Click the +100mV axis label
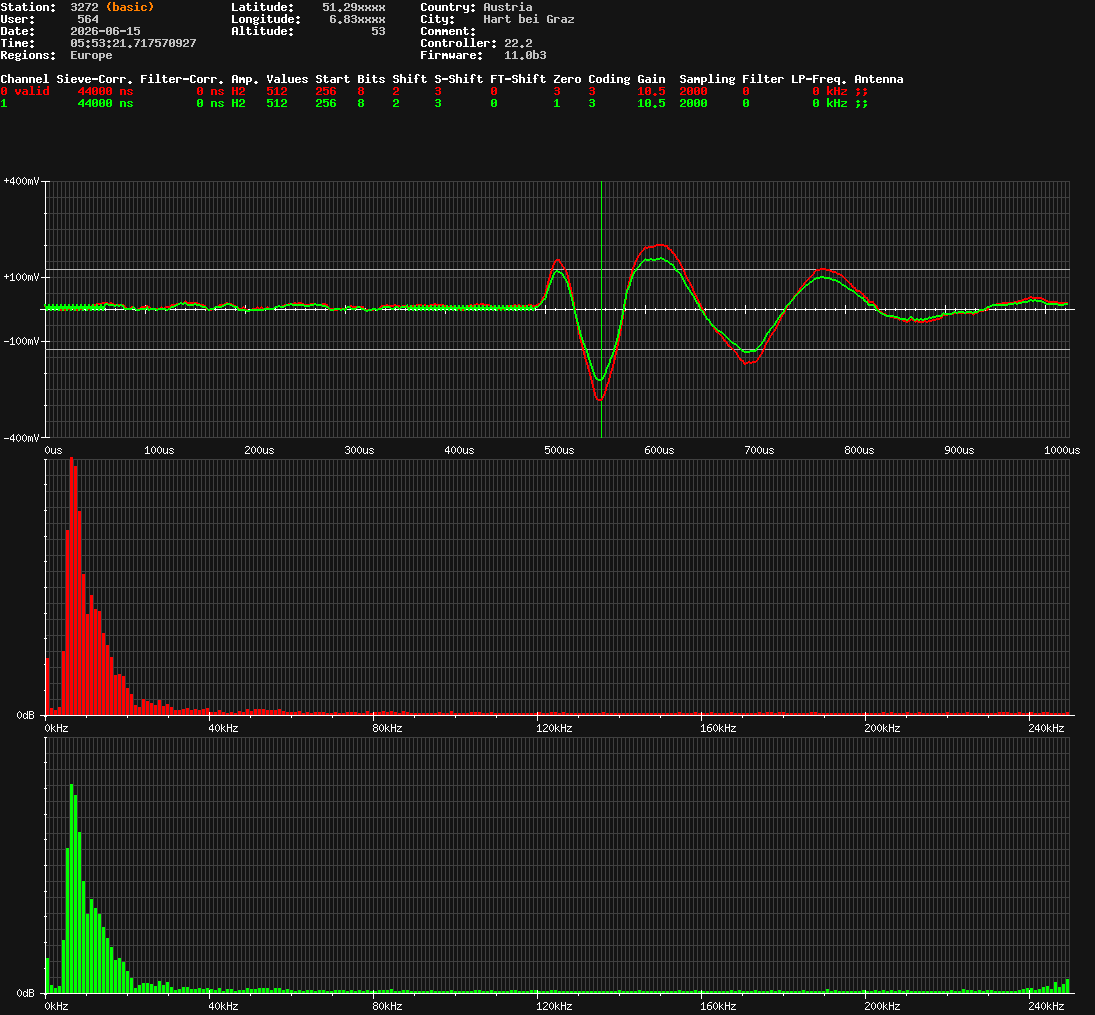This screenshot has width=1095, height=1015. (x=21, y=277)
